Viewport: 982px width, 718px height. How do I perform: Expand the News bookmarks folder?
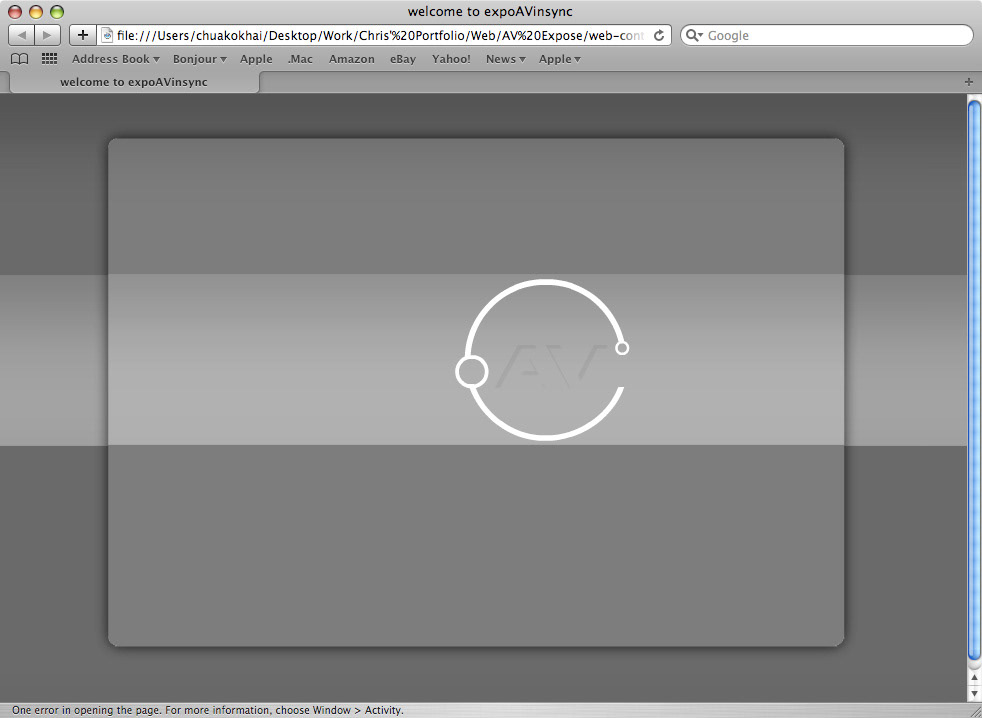click(505, 59)
